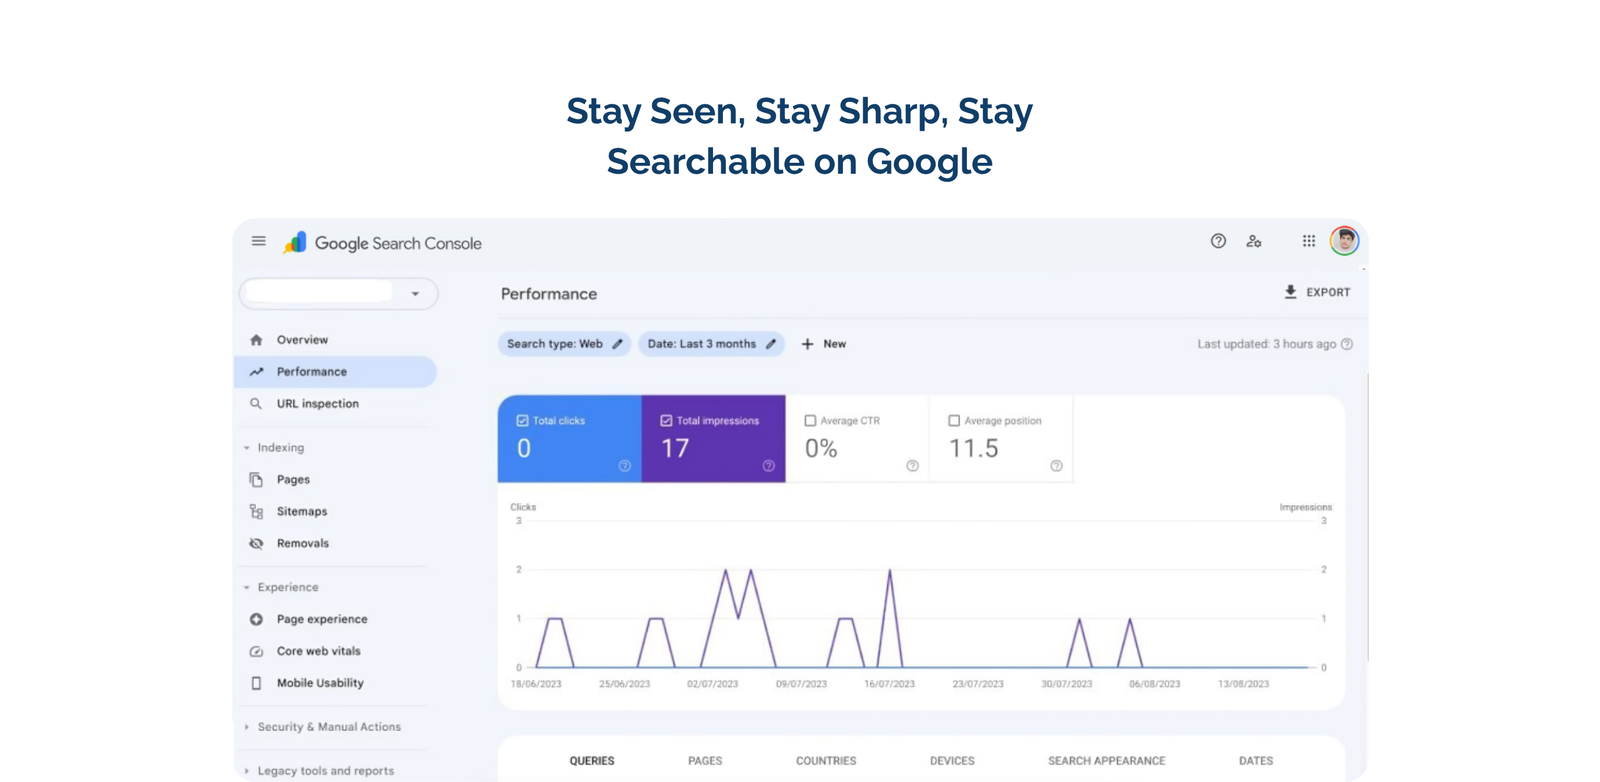Click the Removals hidden-eye icon

pos(256,544)
